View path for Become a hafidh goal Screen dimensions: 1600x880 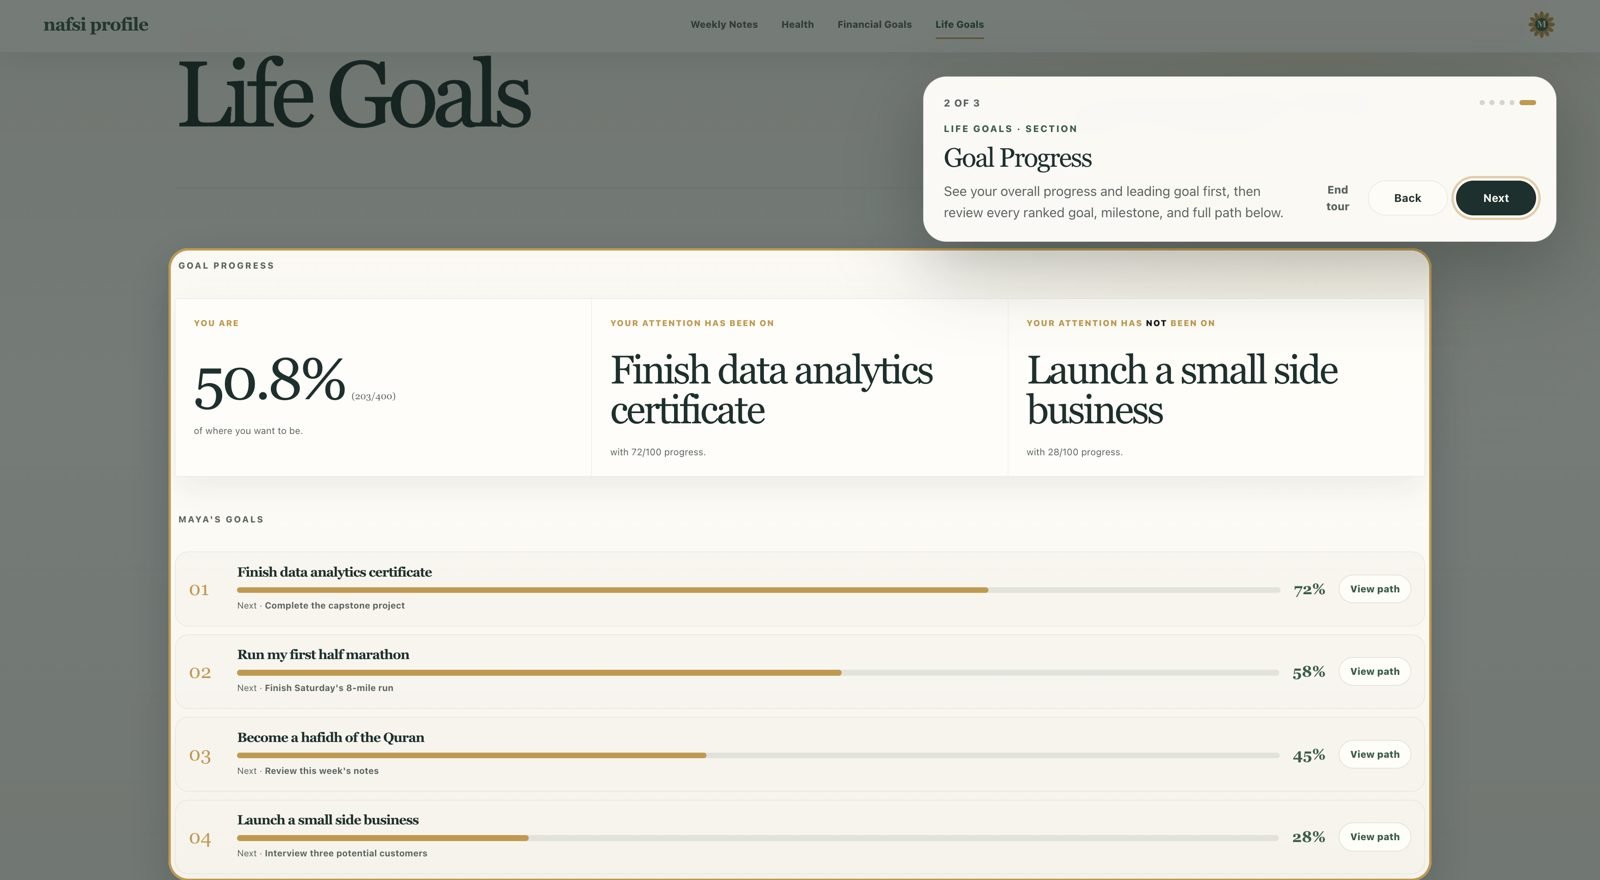pyautogui.click(x=1375, y=755)
